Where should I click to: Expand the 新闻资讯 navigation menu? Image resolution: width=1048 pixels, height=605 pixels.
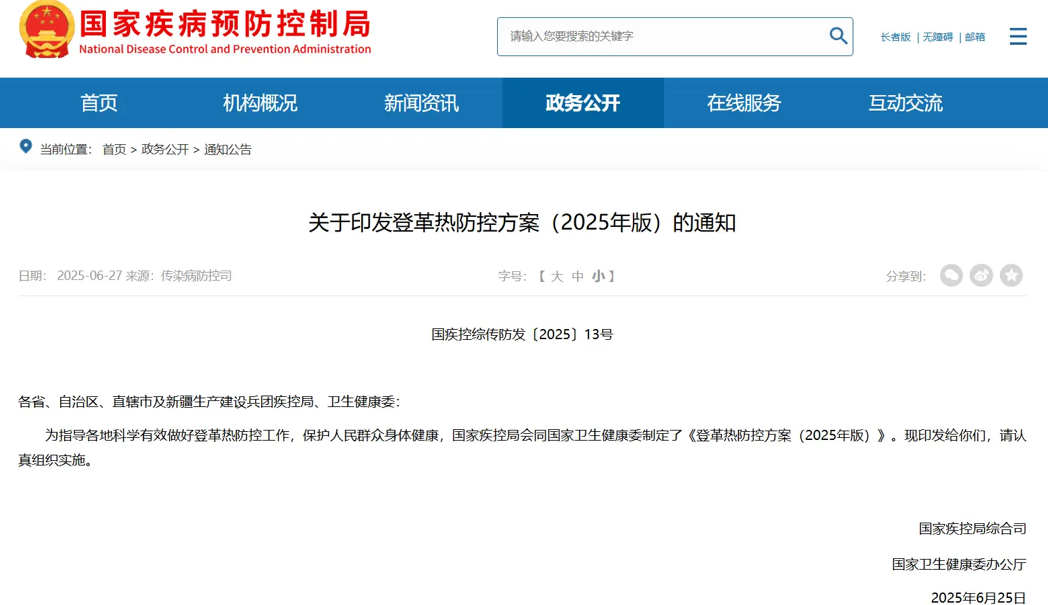click(x=421, y=103)
